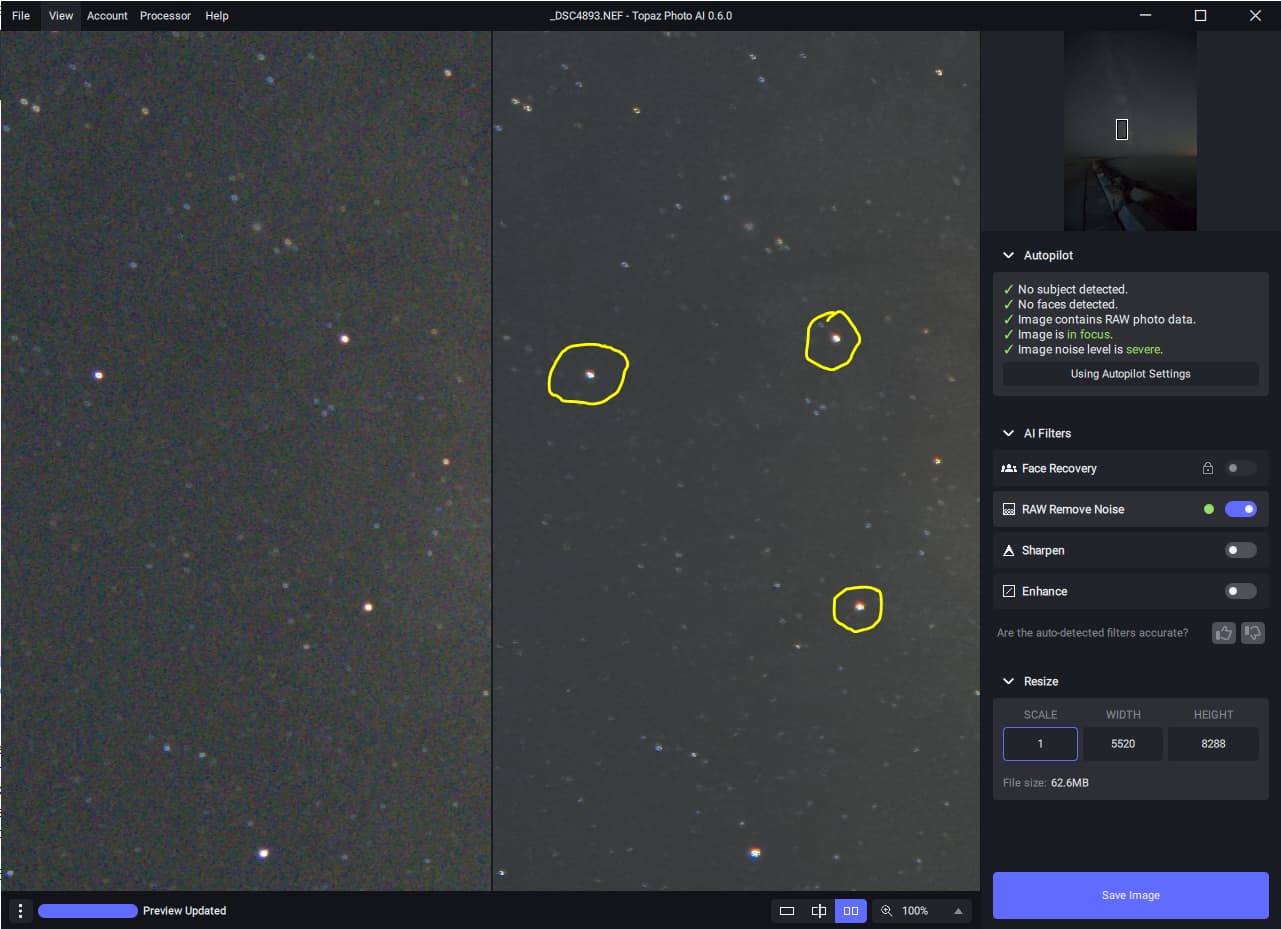The image size is (1281, 929).
Task: Click the magnifier zoom icon
Action: tap(886, 911)
